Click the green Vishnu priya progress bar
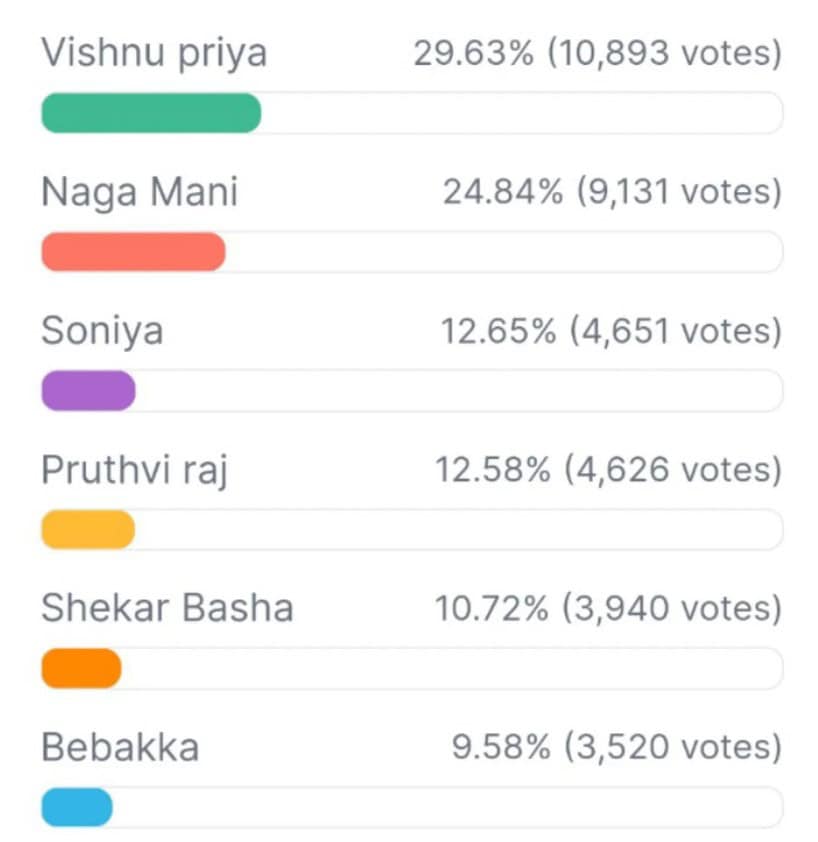Viewport: 818px width, 842px height. 151,113
